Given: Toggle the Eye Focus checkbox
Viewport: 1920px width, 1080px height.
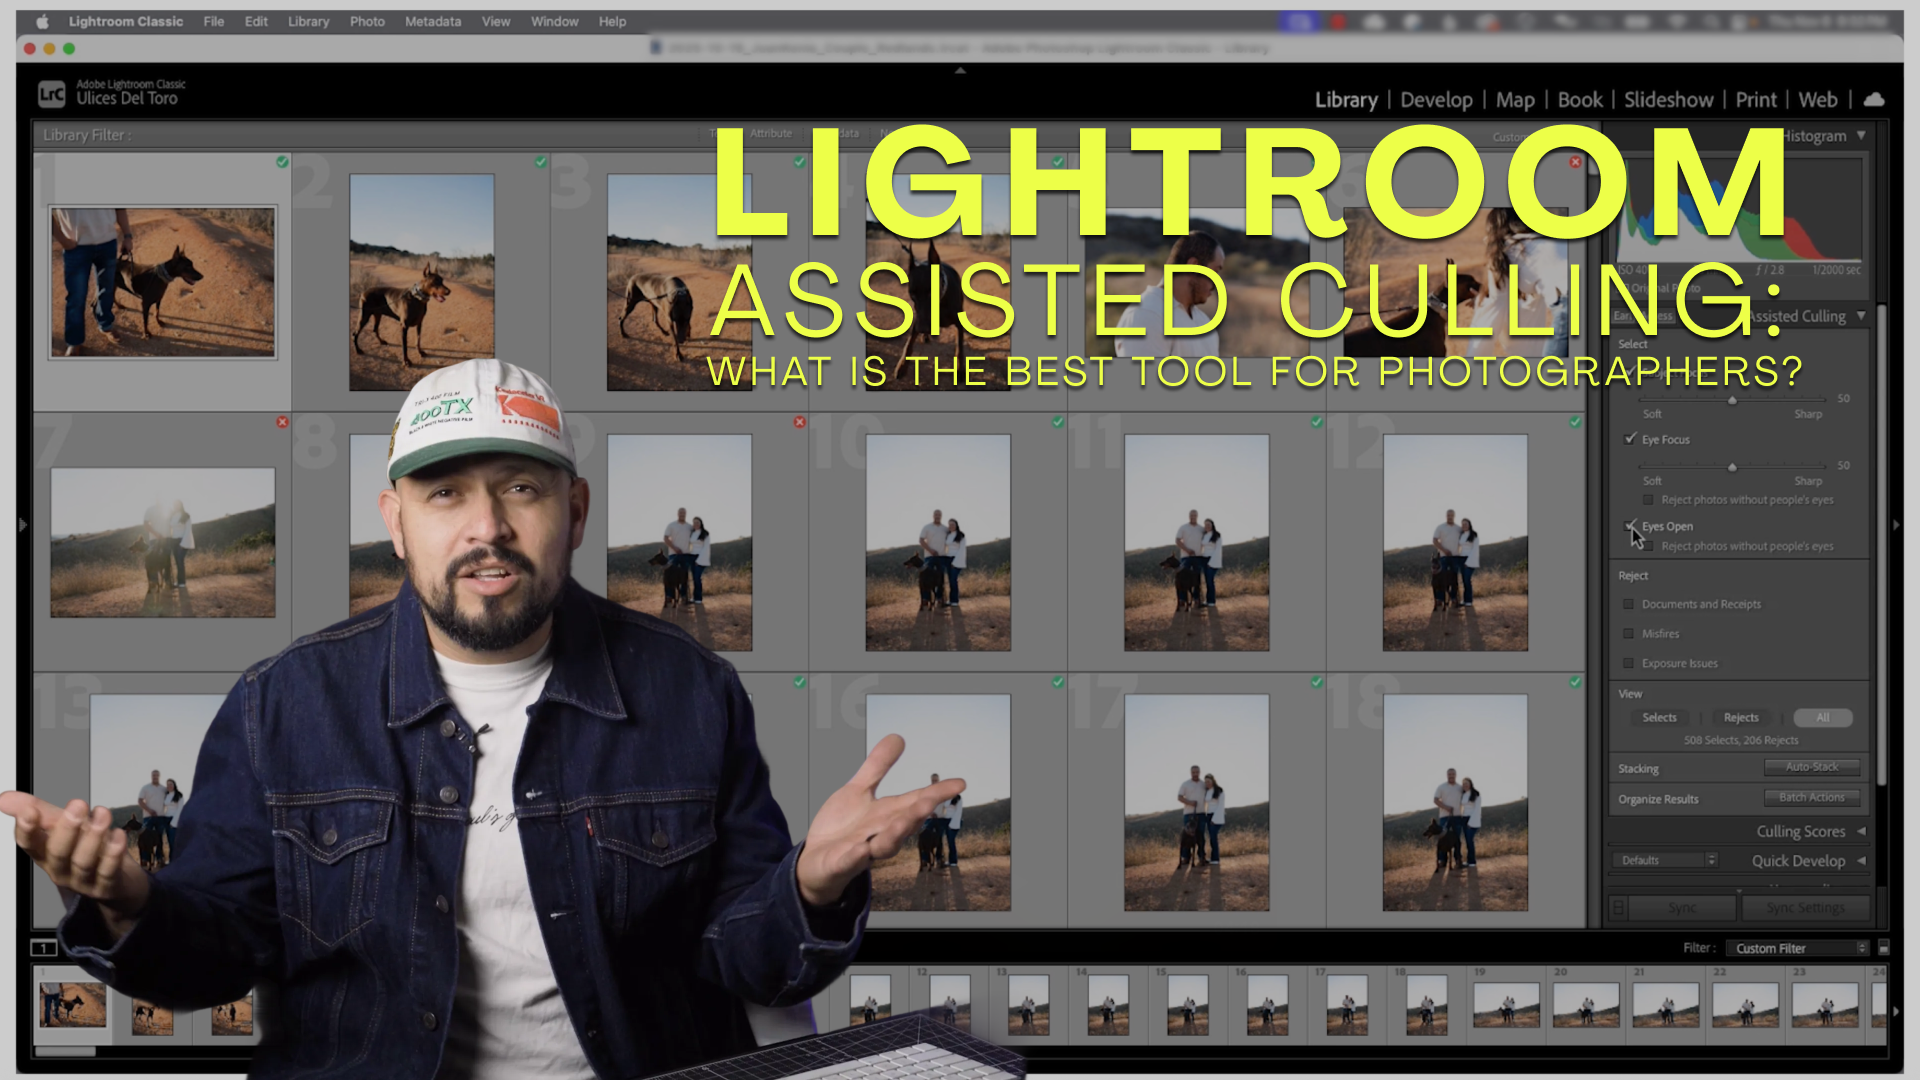Looking at the screenshot, I should (x=1630, y=439).
